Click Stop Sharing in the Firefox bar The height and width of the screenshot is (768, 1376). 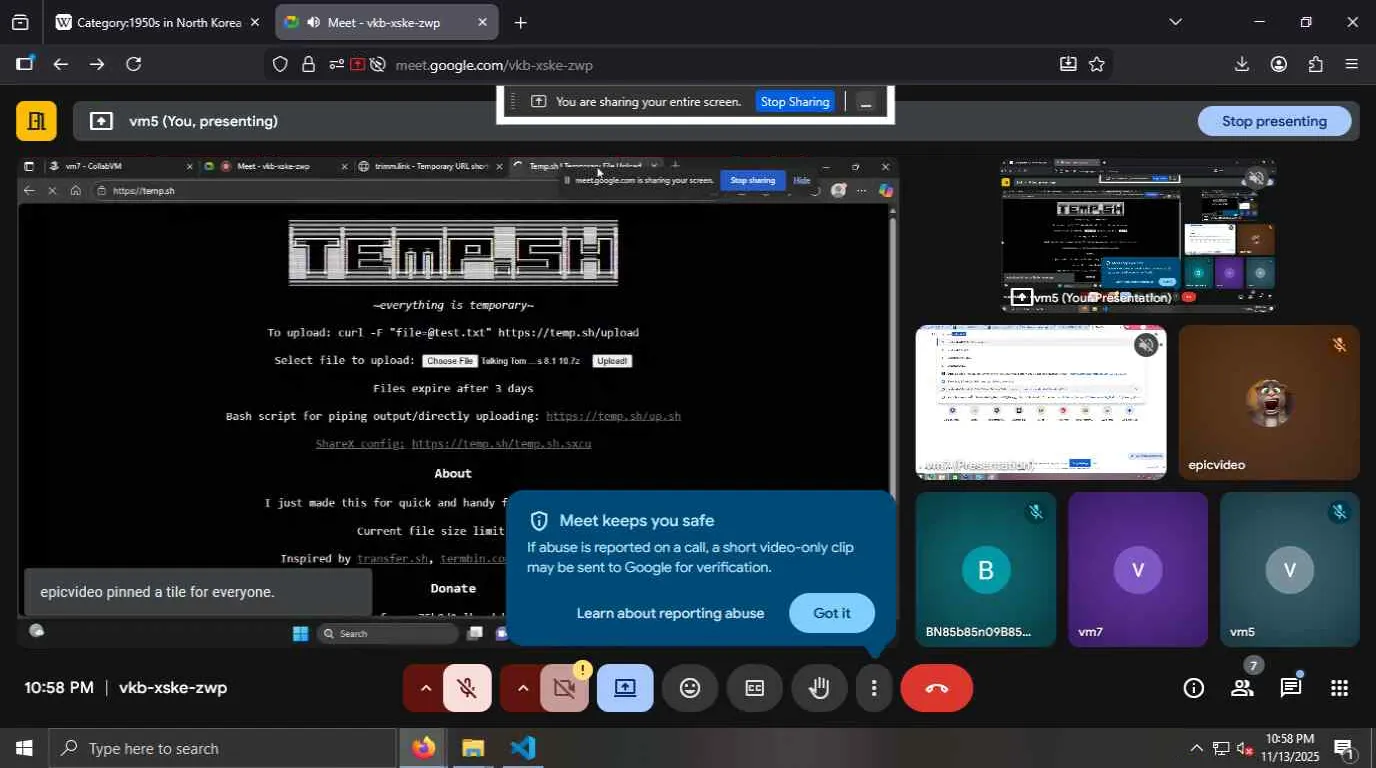(795, 102)
